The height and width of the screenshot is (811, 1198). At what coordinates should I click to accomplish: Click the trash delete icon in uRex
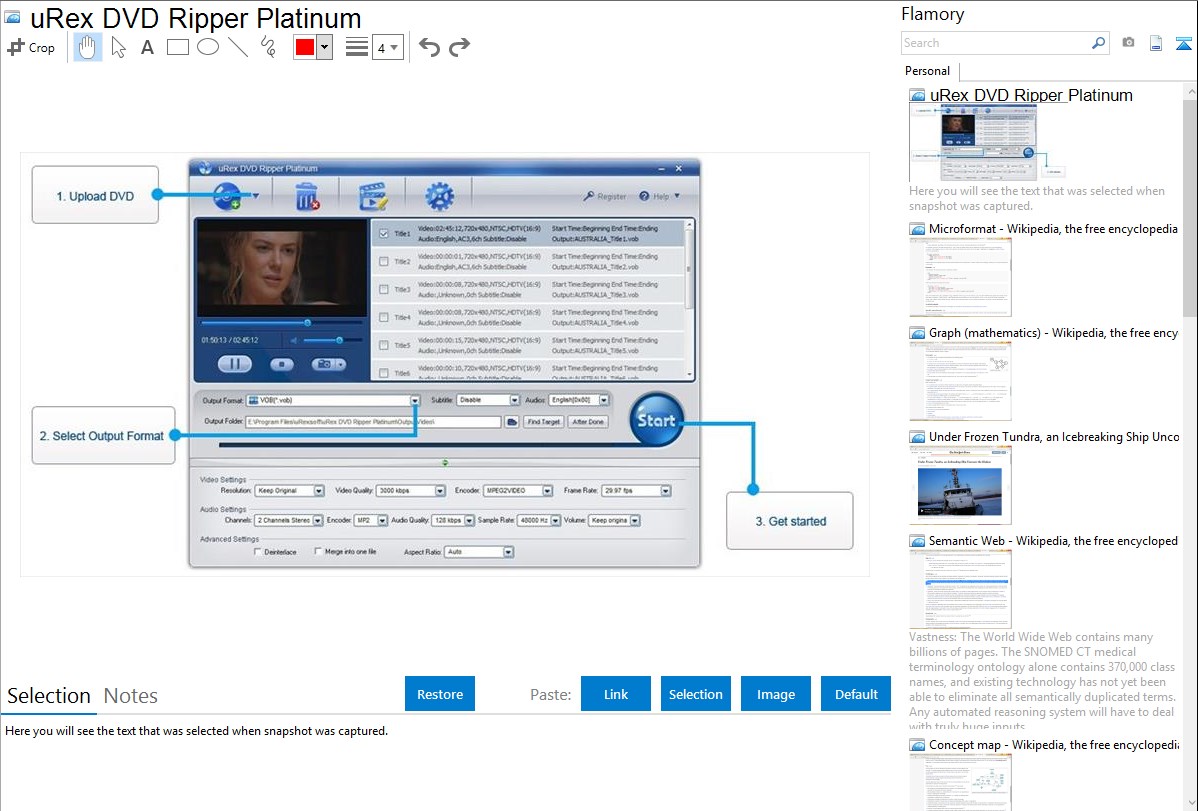pos(306,196)
